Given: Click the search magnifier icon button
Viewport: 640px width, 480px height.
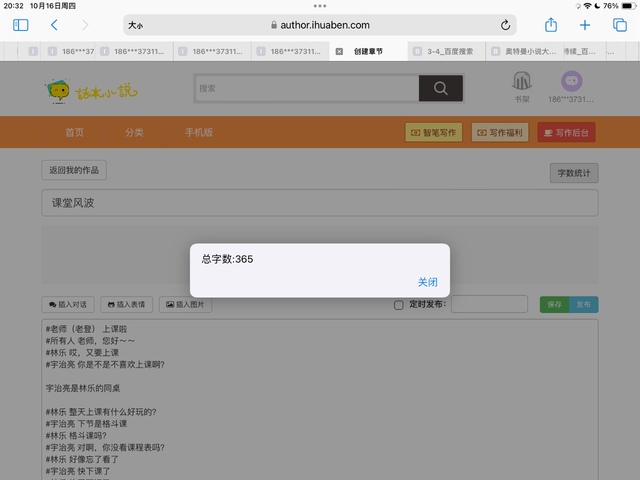Looking at the screenshot, I should pyautogui.click(x=440, y=89).
